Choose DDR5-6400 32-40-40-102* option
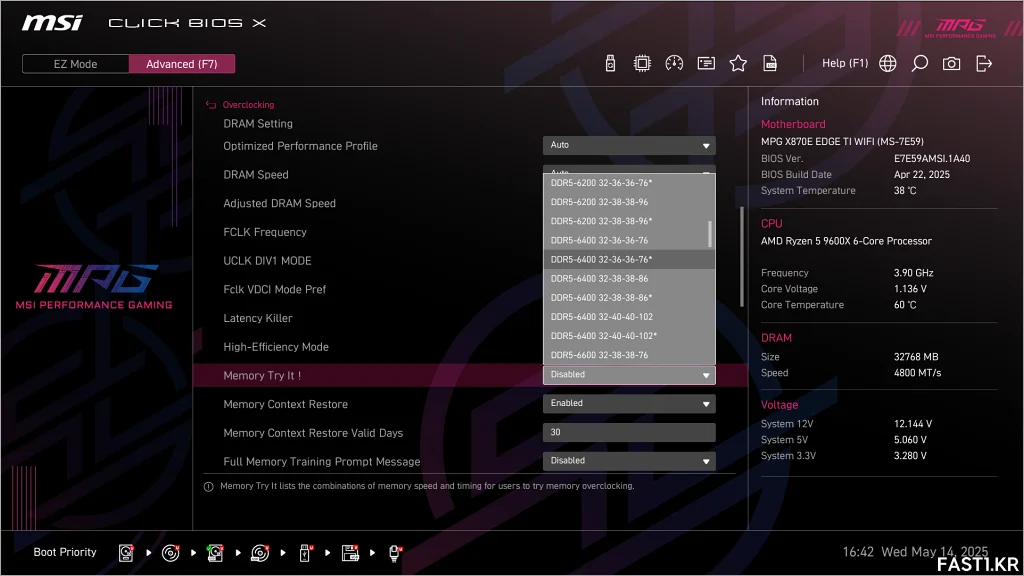This screenshot has height=576, width=1024. point(629,336)
